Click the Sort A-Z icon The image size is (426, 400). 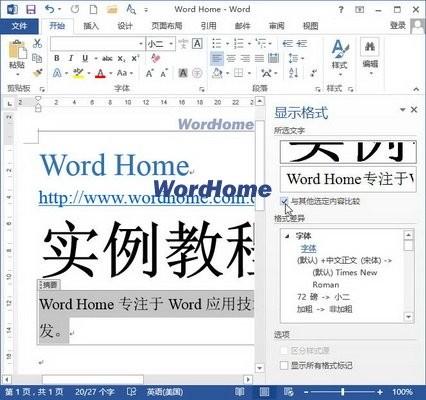[293, 73]
